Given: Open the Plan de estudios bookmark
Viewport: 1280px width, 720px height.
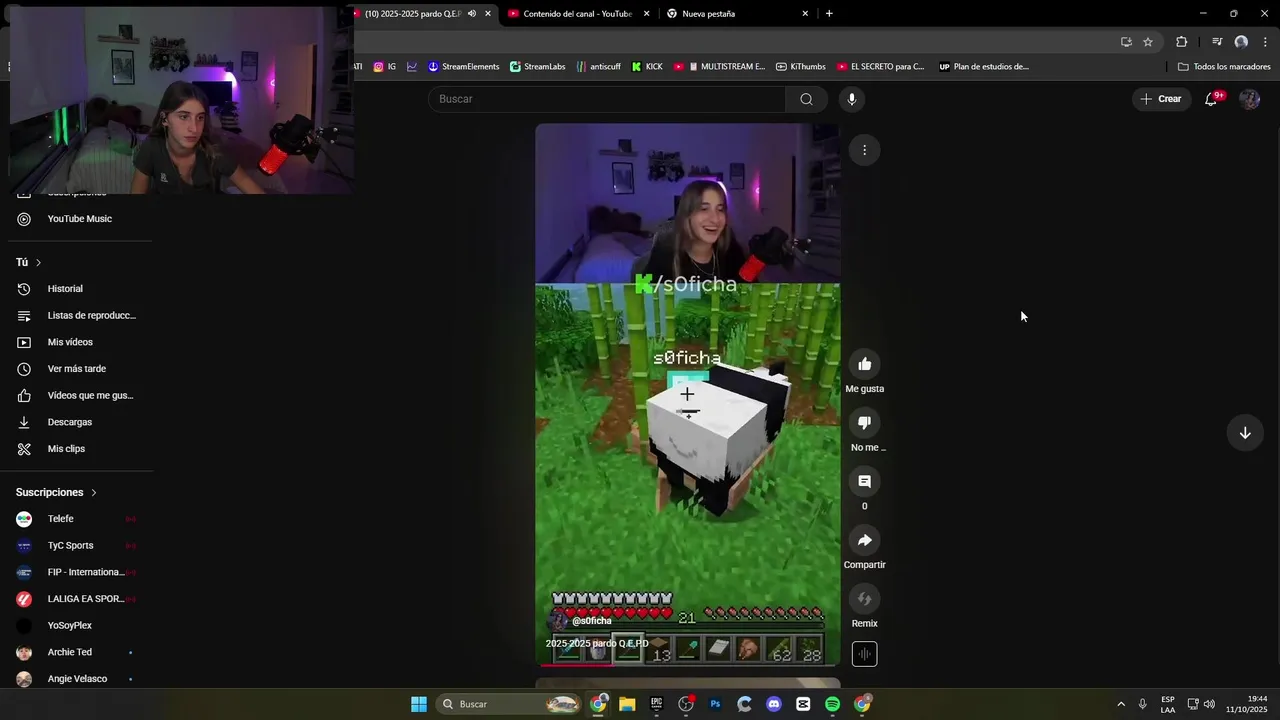Looking at the screenshot, I should pyautogui.click(x=983, y=67).
